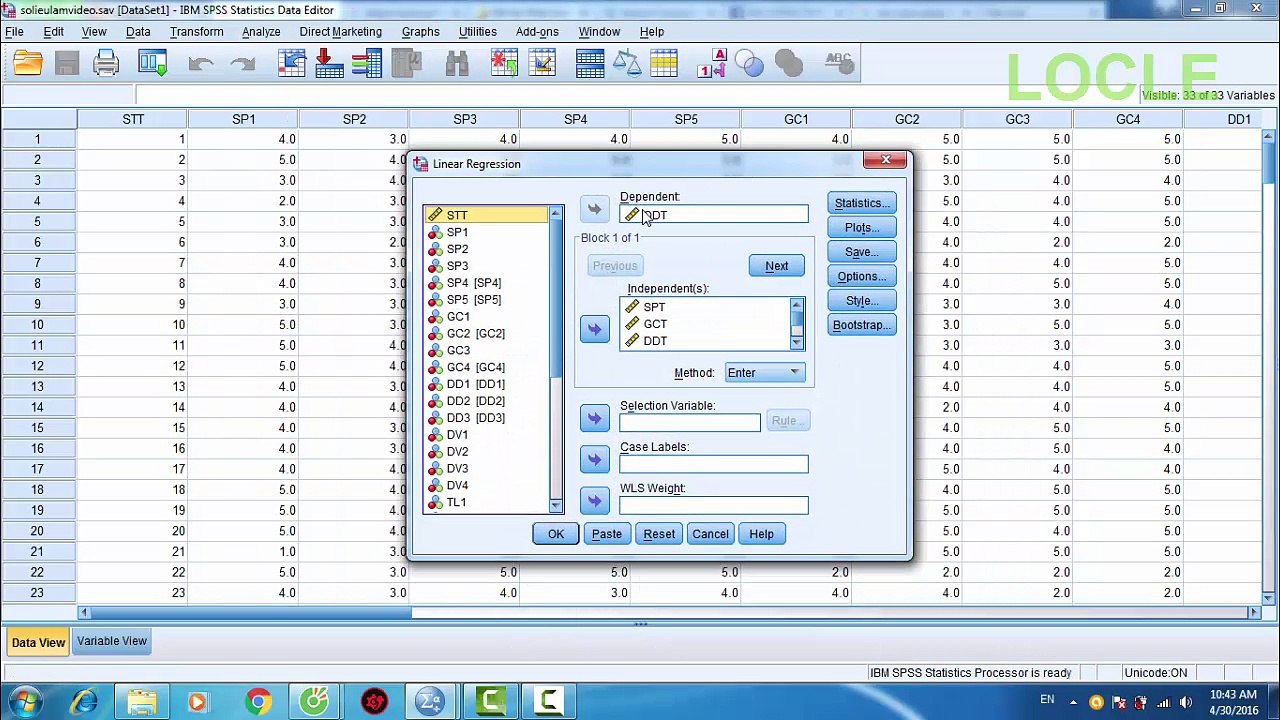Screen dimensions: 1280x720
Task: Click arrow button for Case Labels
Action: click(x=594, y=459)
